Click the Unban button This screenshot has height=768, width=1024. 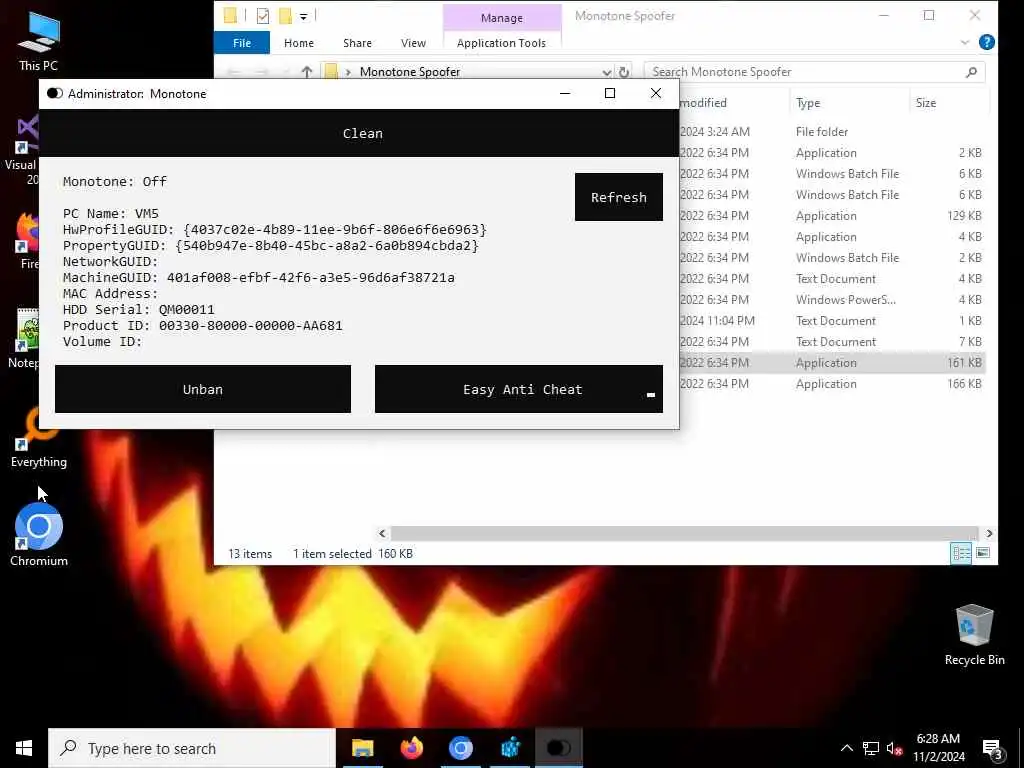click(202, 389)
